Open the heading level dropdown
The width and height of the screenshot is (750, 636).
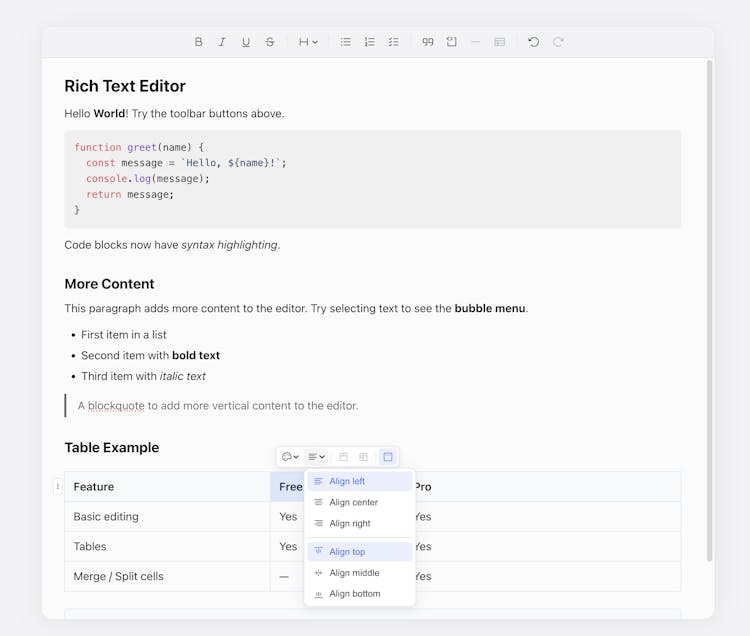pyautogui.click(x=308, y=42)
